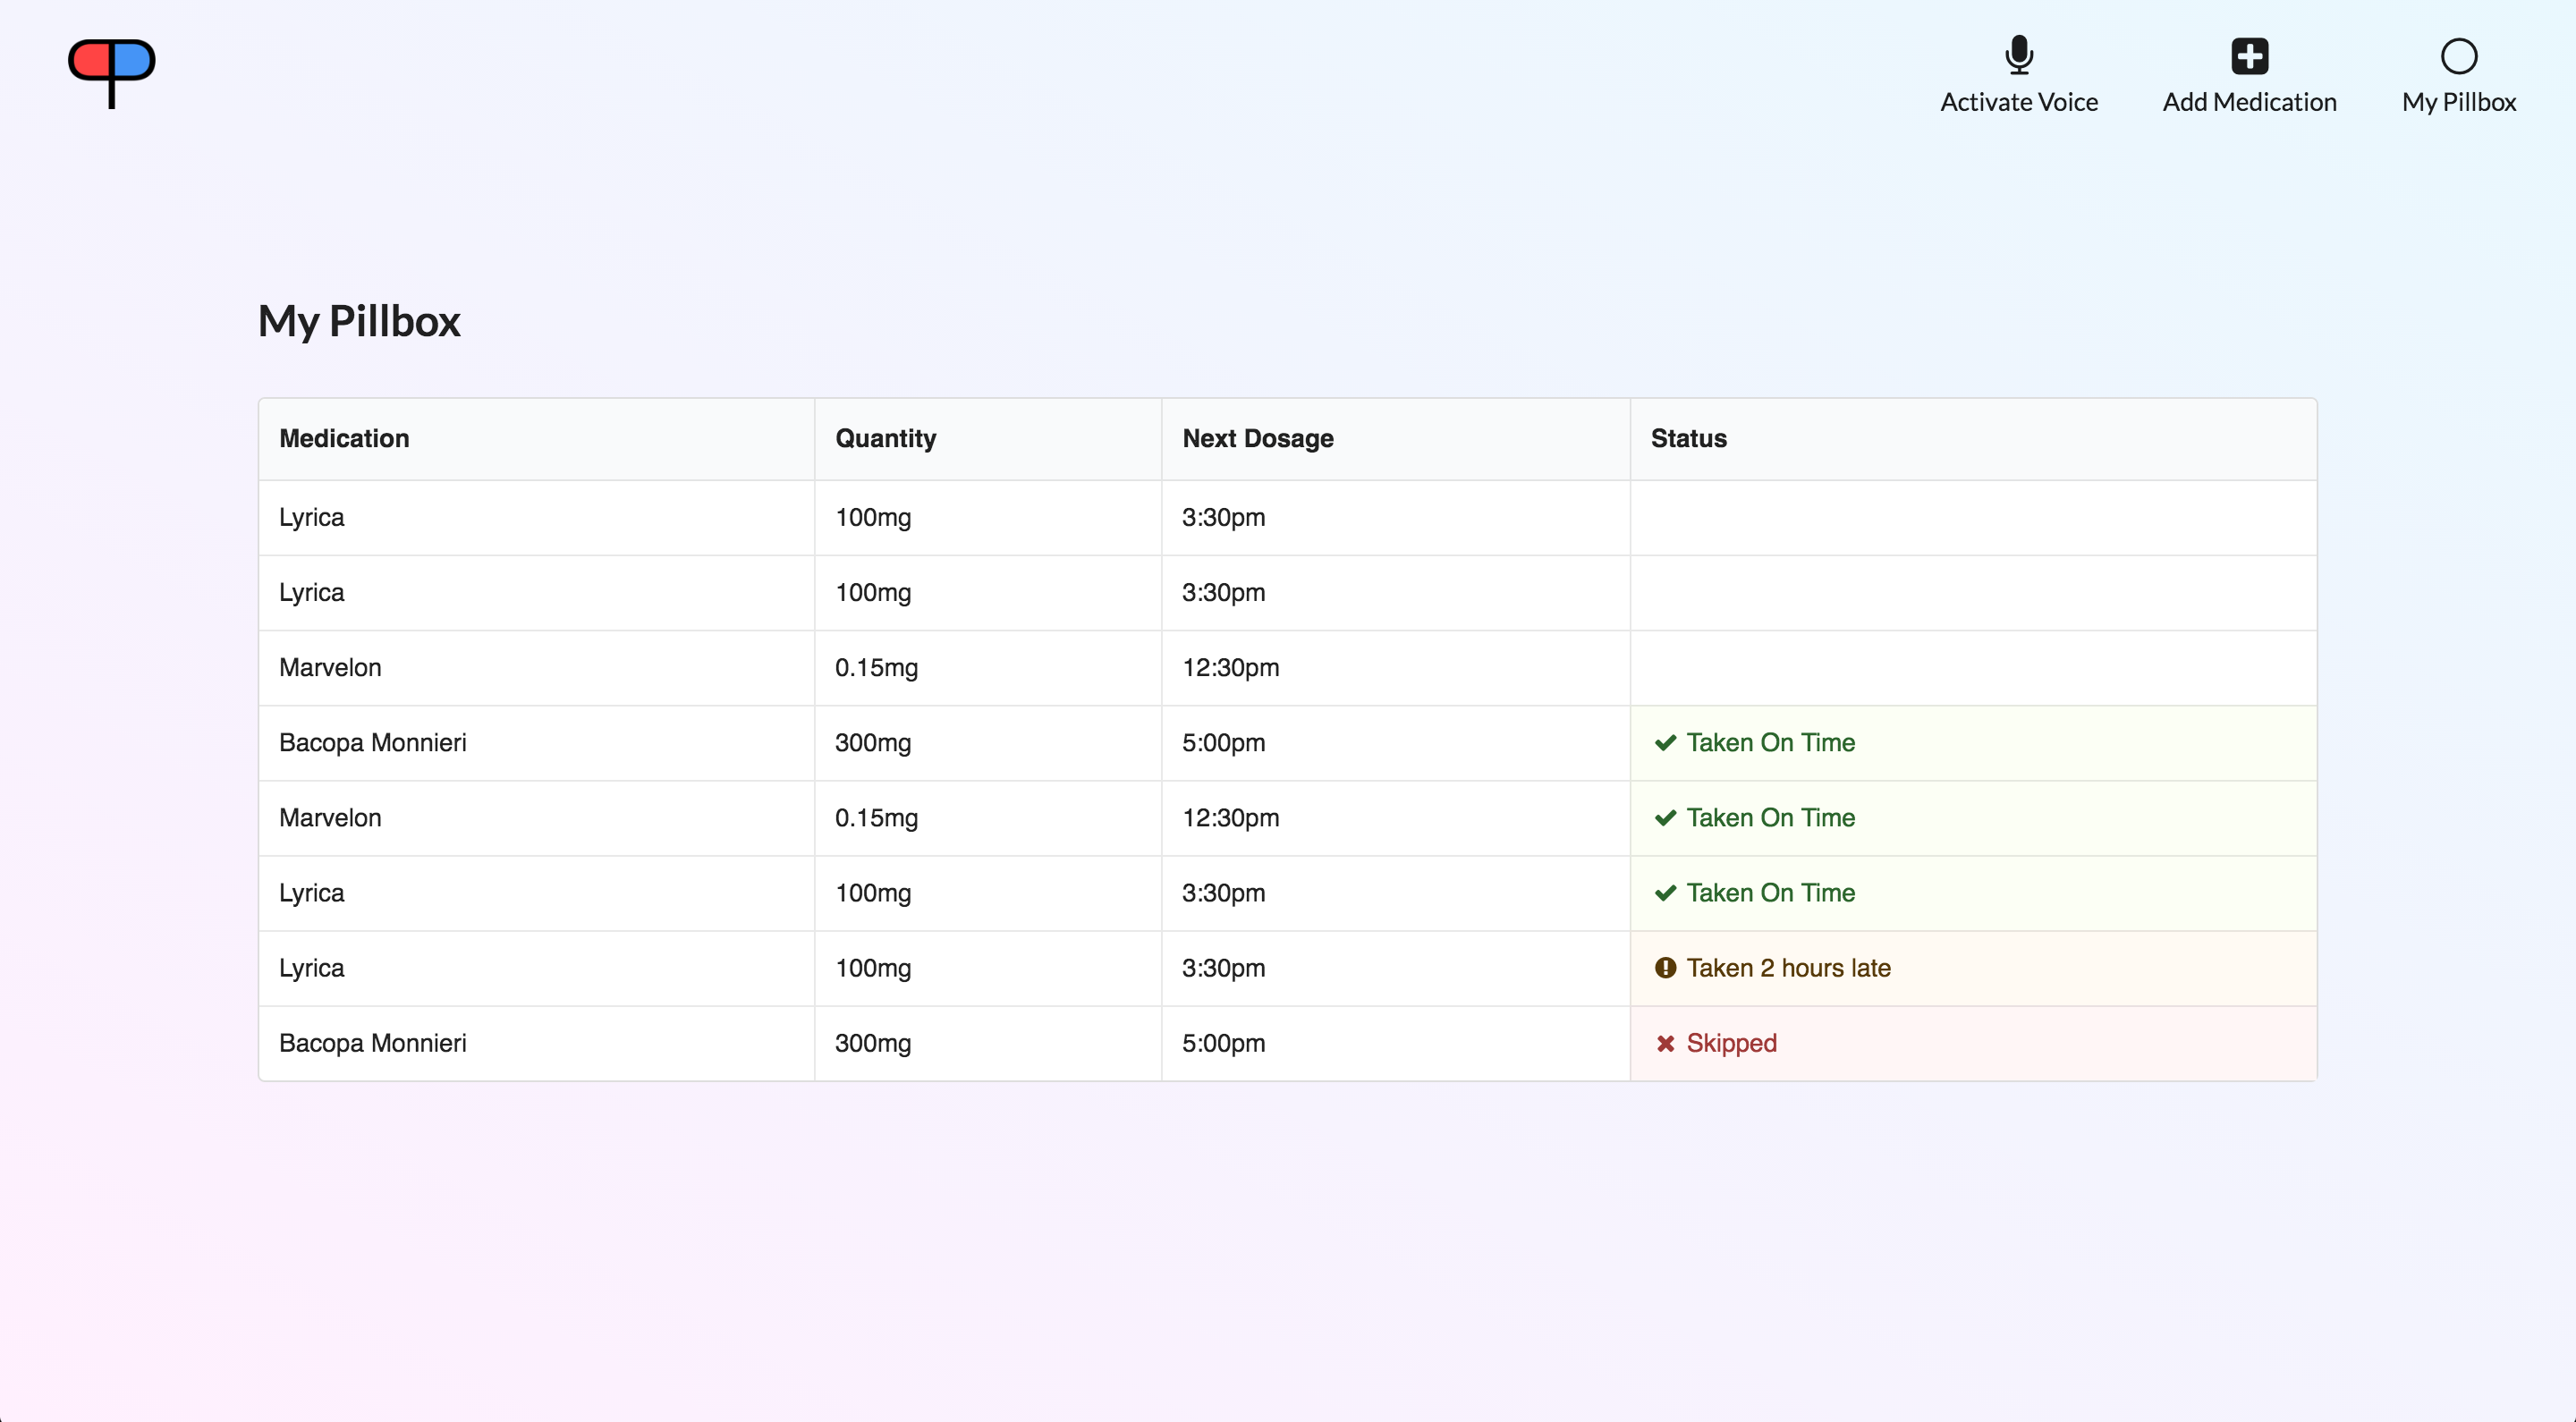Click the Medication column header
2576x1422 pixels.
click(344, 438)
